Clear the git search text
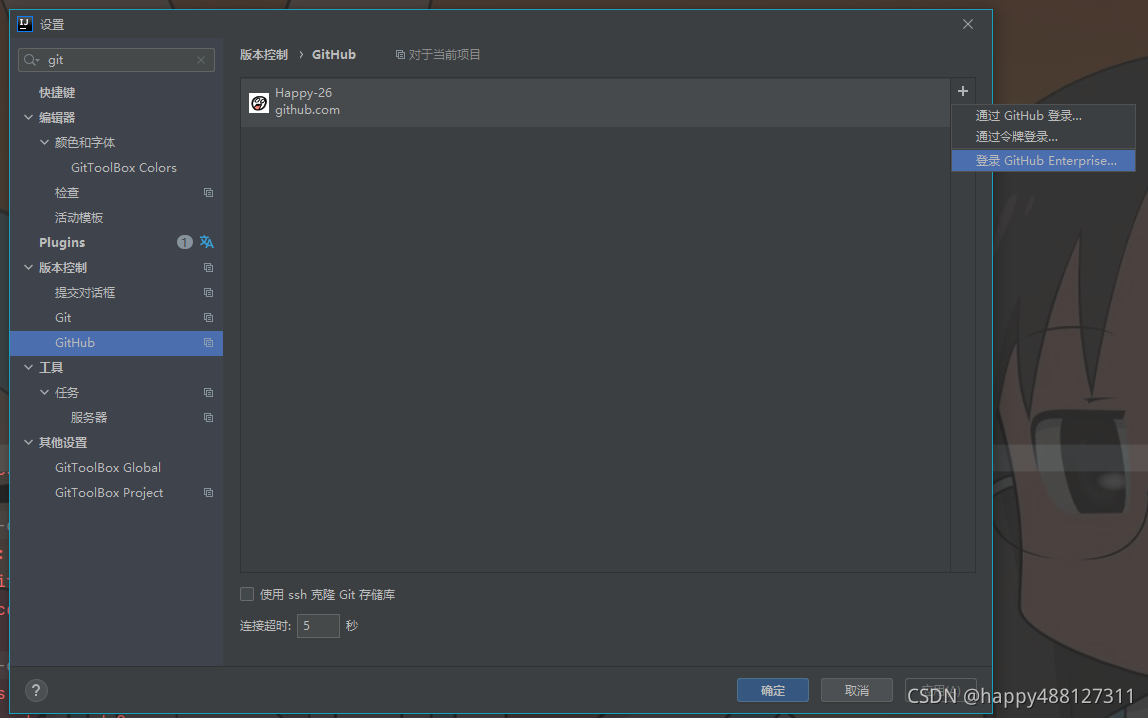This screenshot has width=1148, height=718. 201,60
